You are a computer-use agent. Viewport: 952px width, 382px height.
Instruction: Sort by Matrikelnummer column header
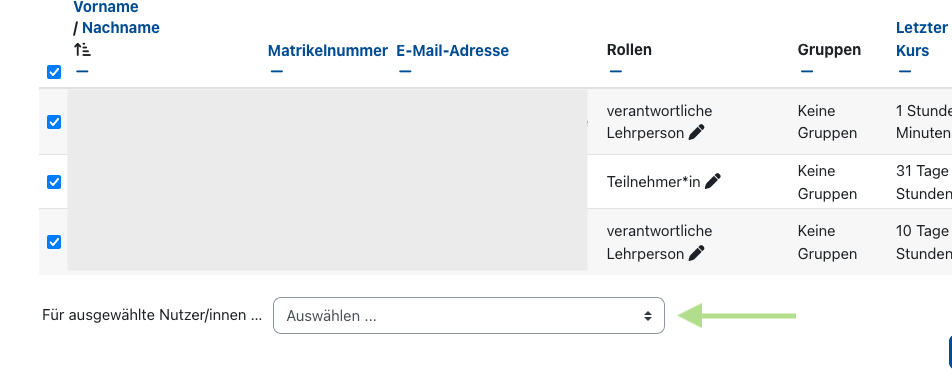click(328, 51)
